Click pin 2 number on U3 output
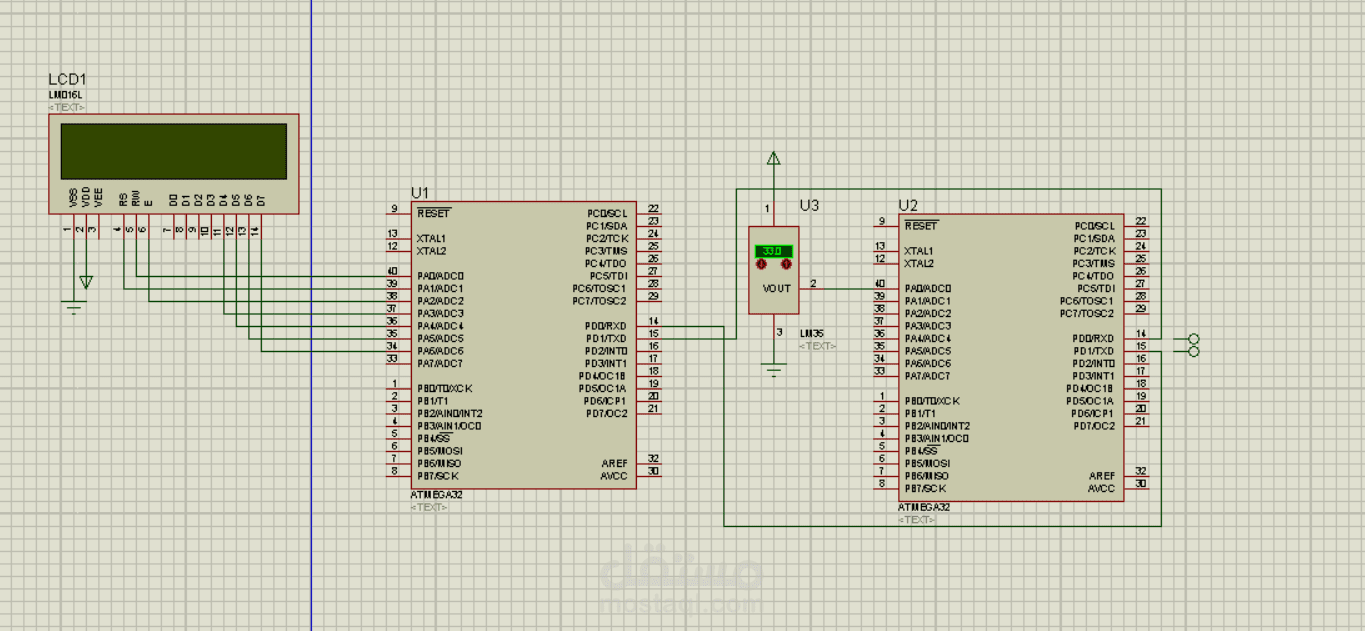 click(813, 284)
